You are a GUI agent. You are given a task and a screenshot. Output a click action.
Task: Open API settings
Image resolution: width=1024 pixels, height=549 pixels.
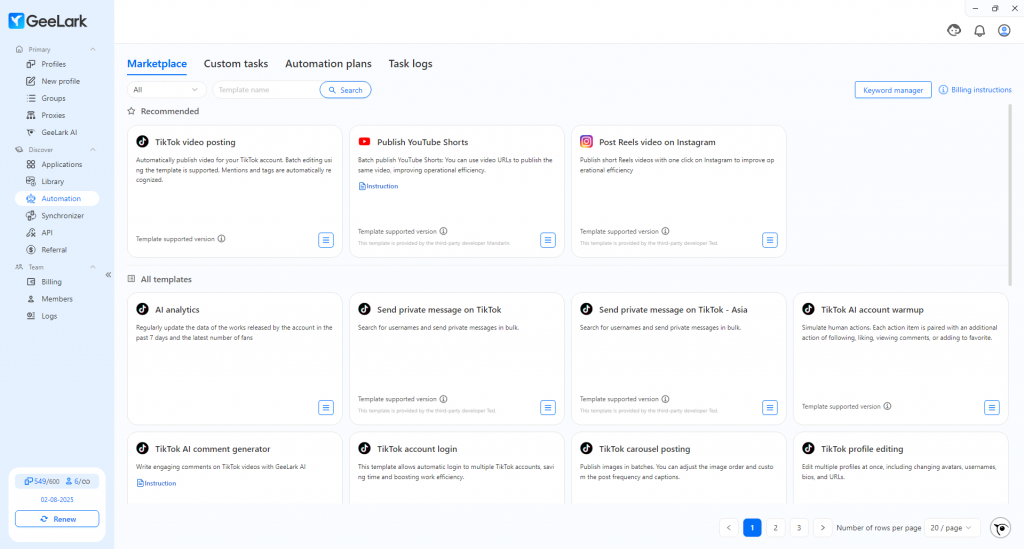coord(46,232)
